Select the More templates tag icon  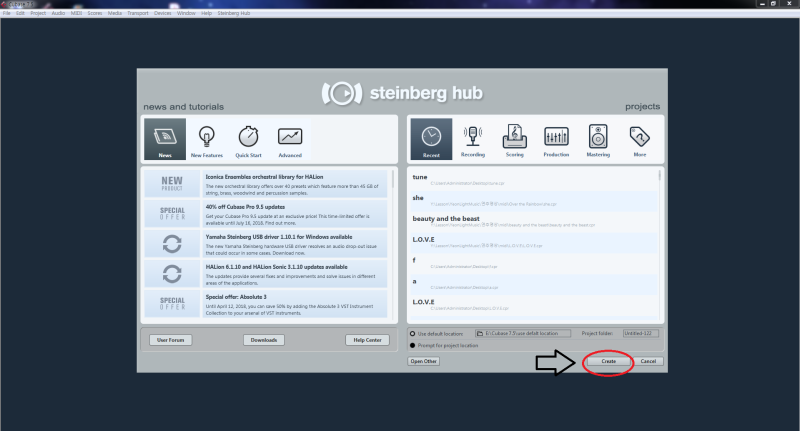(x=640, y=139)
